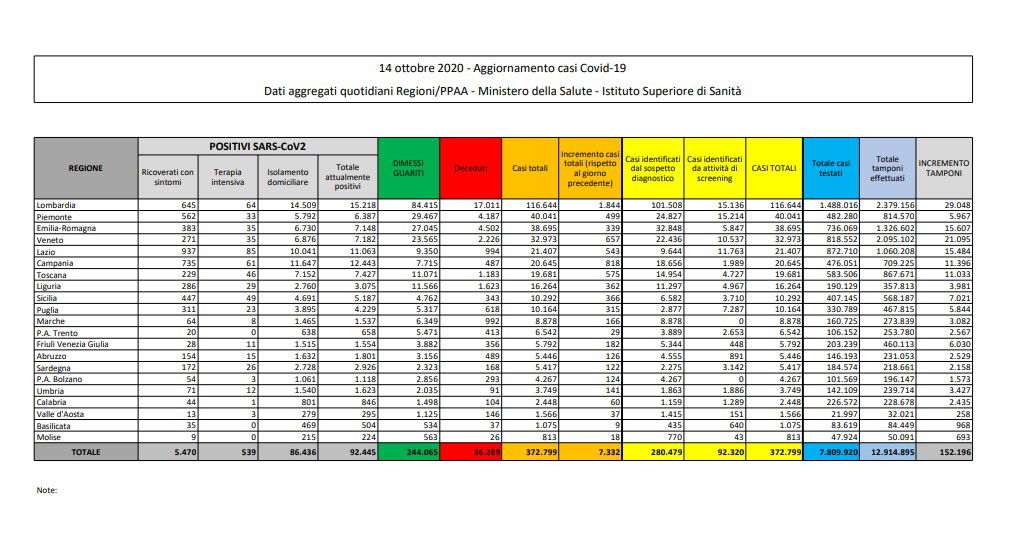Select the POSITIVI SARS-CoV2 group header
The width and height of the screenshot is (1025, 539).
pyautogui.click(x=258, y=146)
